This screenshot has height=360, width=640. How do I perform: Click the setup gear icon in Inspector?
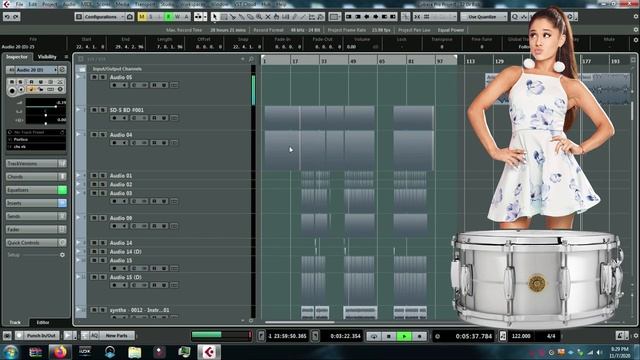(x=62, y=255)
